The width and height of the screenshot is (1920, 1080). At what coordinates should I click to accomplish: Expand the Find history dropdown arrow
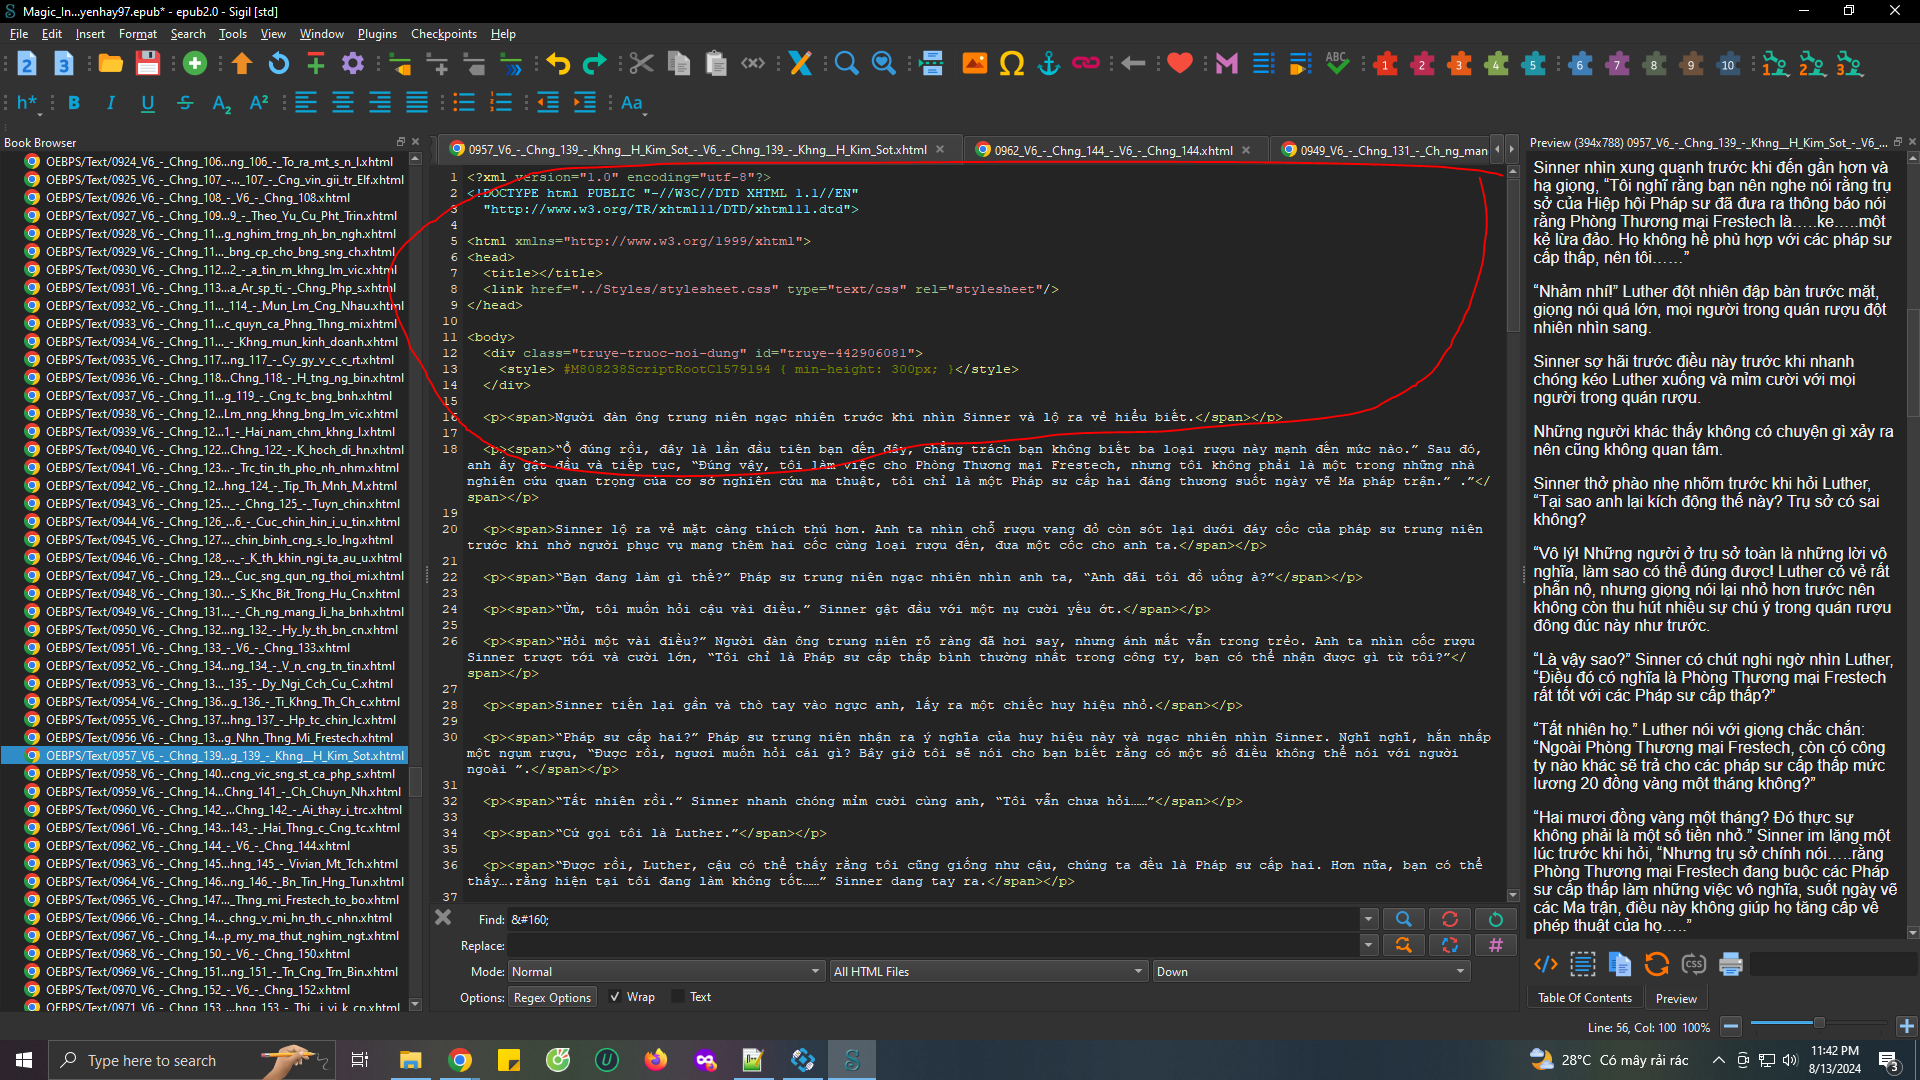(1368, 919)
